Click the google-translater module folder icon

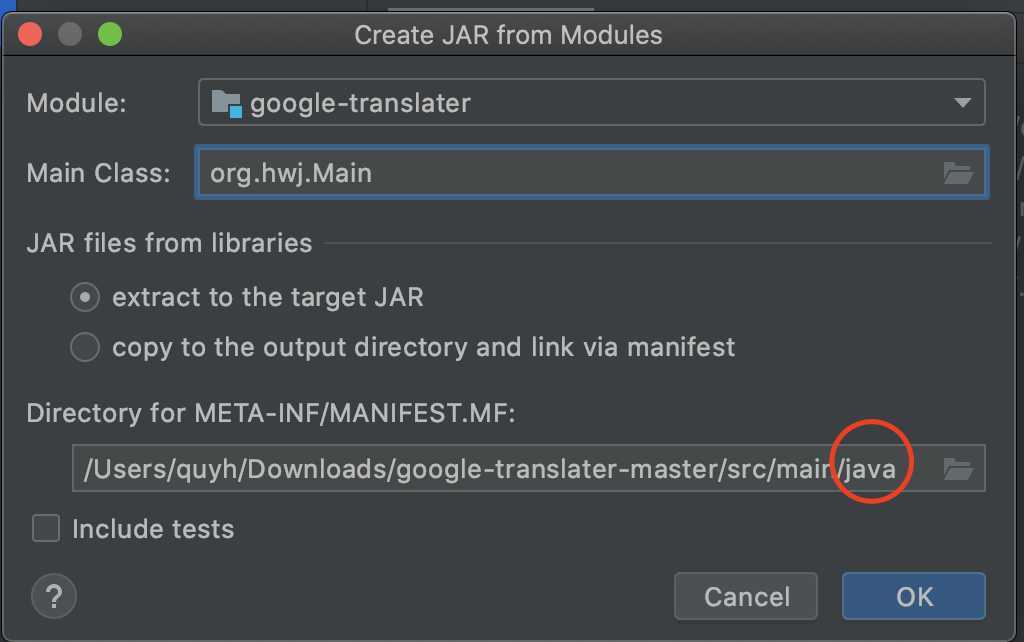point(227,103)
